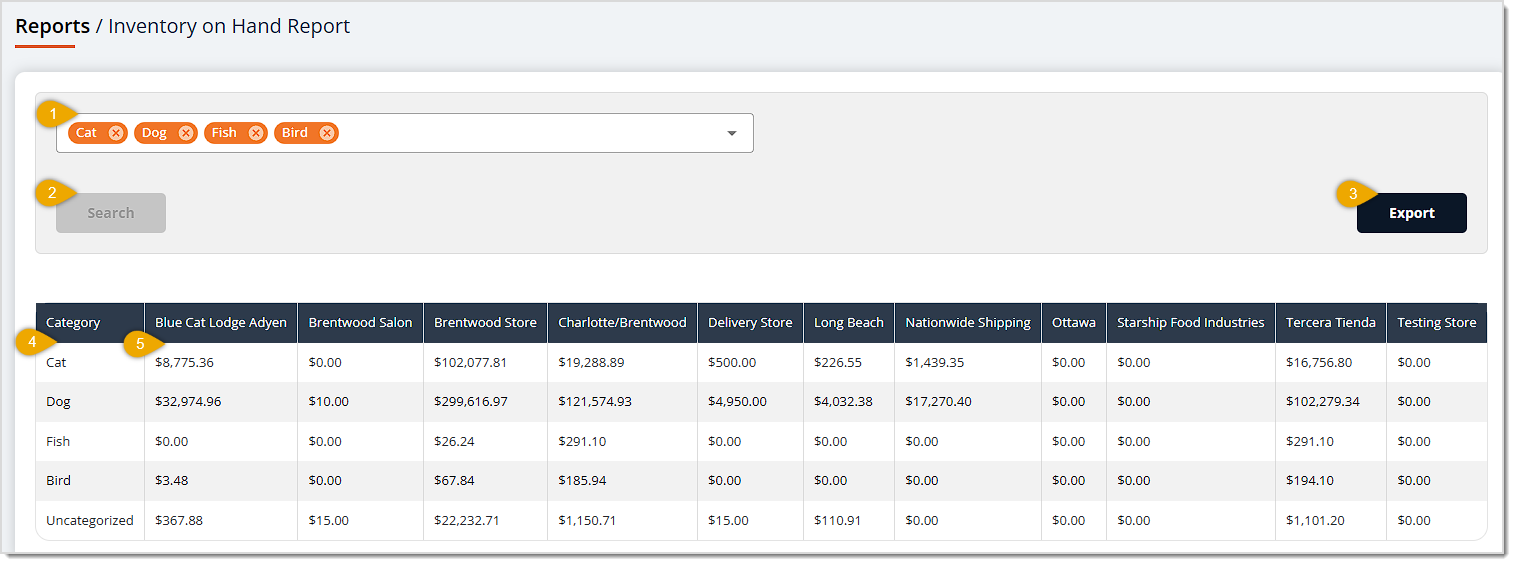Remove the Dog category chip
This screenshot has width=1514, height=564.
click(186, 133)
